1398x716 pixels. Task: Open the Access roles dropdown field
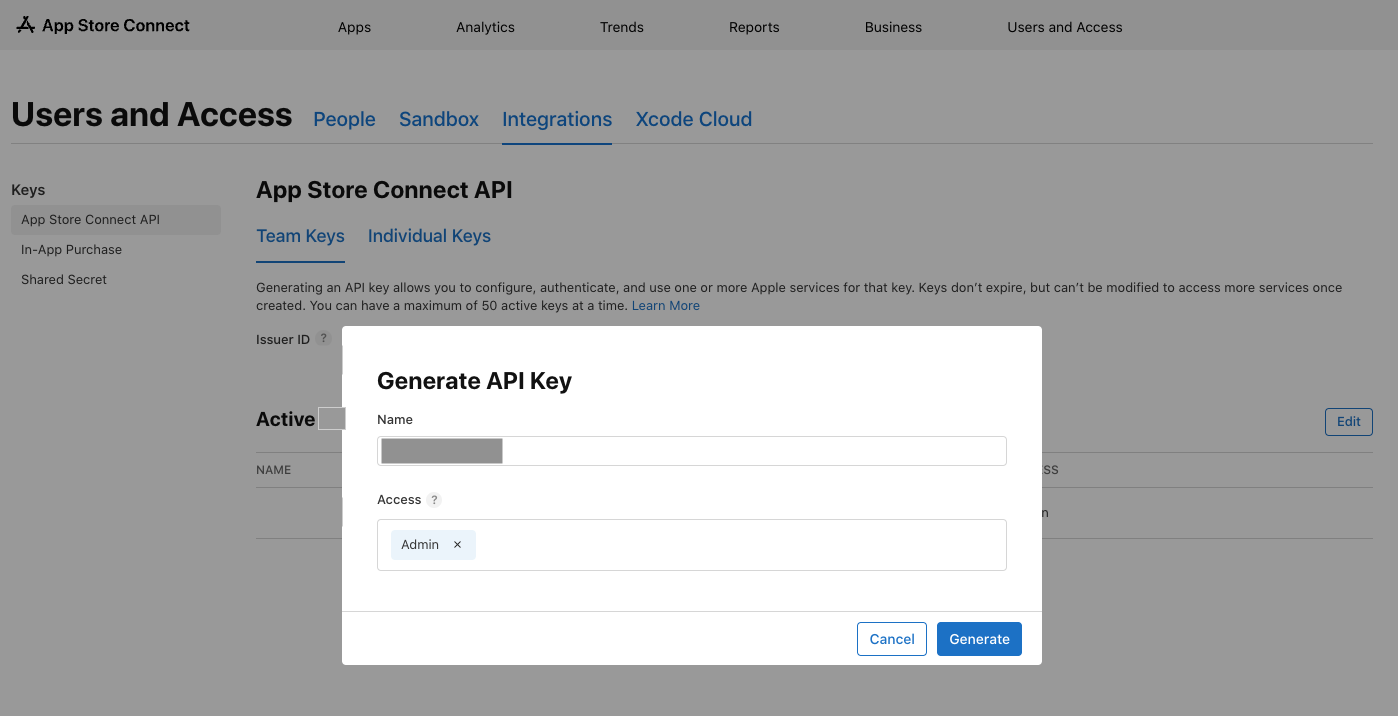(692, 545)
